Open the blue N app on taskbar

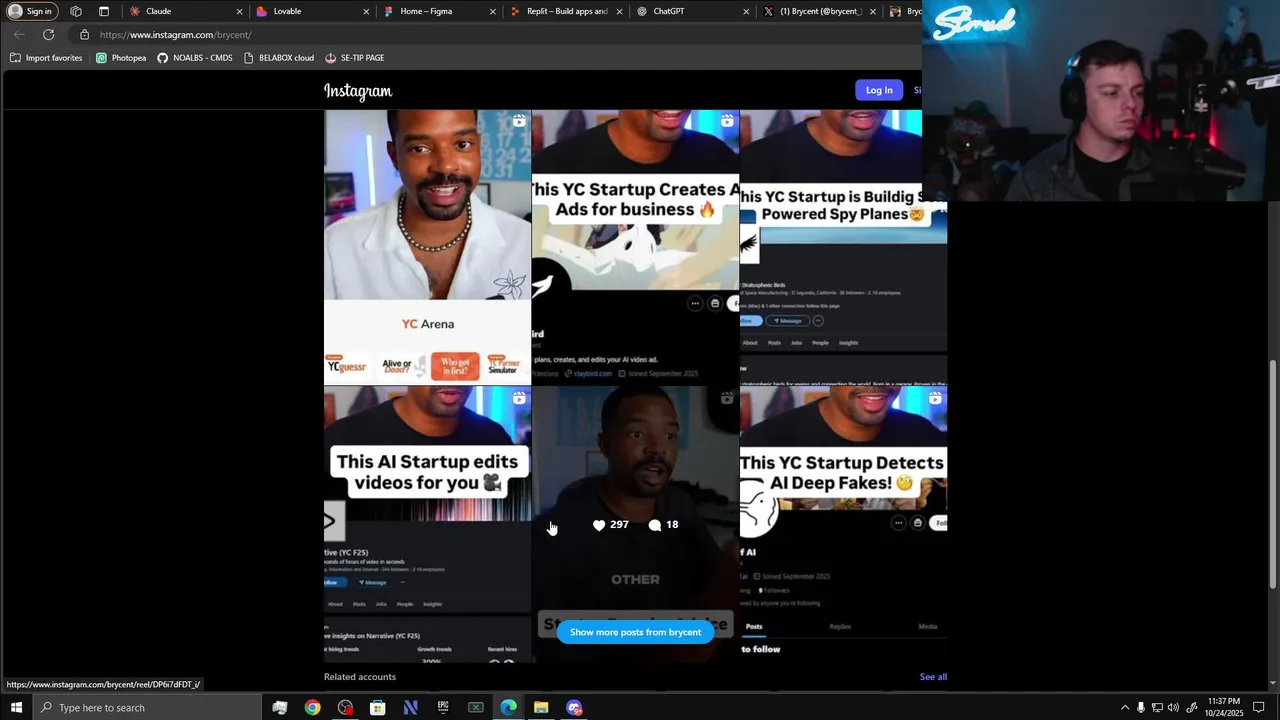pos(411,708)
